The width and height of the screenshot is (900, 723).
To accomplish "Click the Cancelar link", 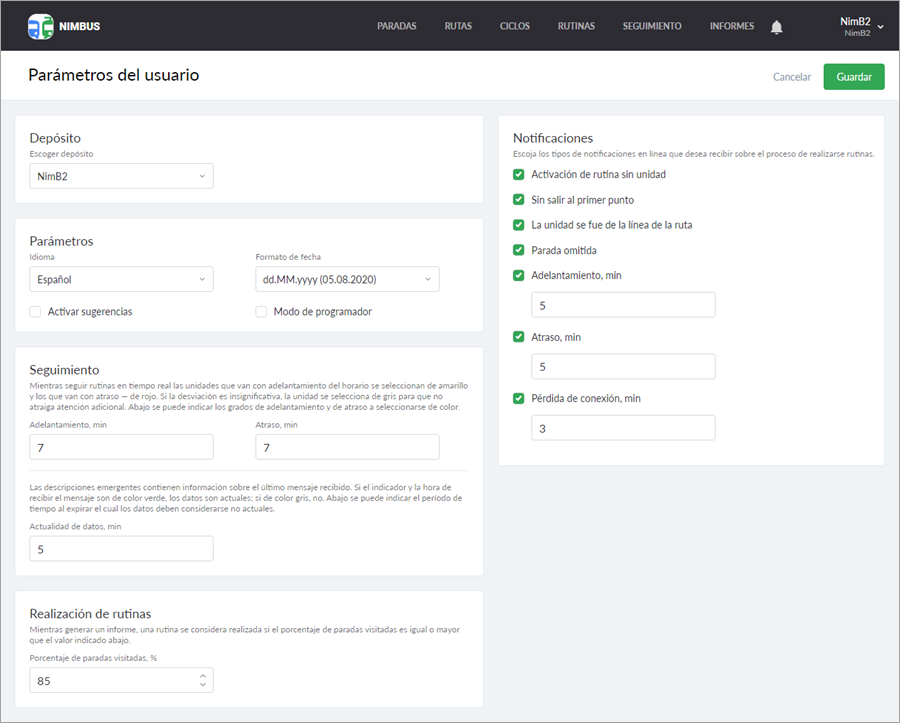I will pyautogui.click(x=791, y=77).
